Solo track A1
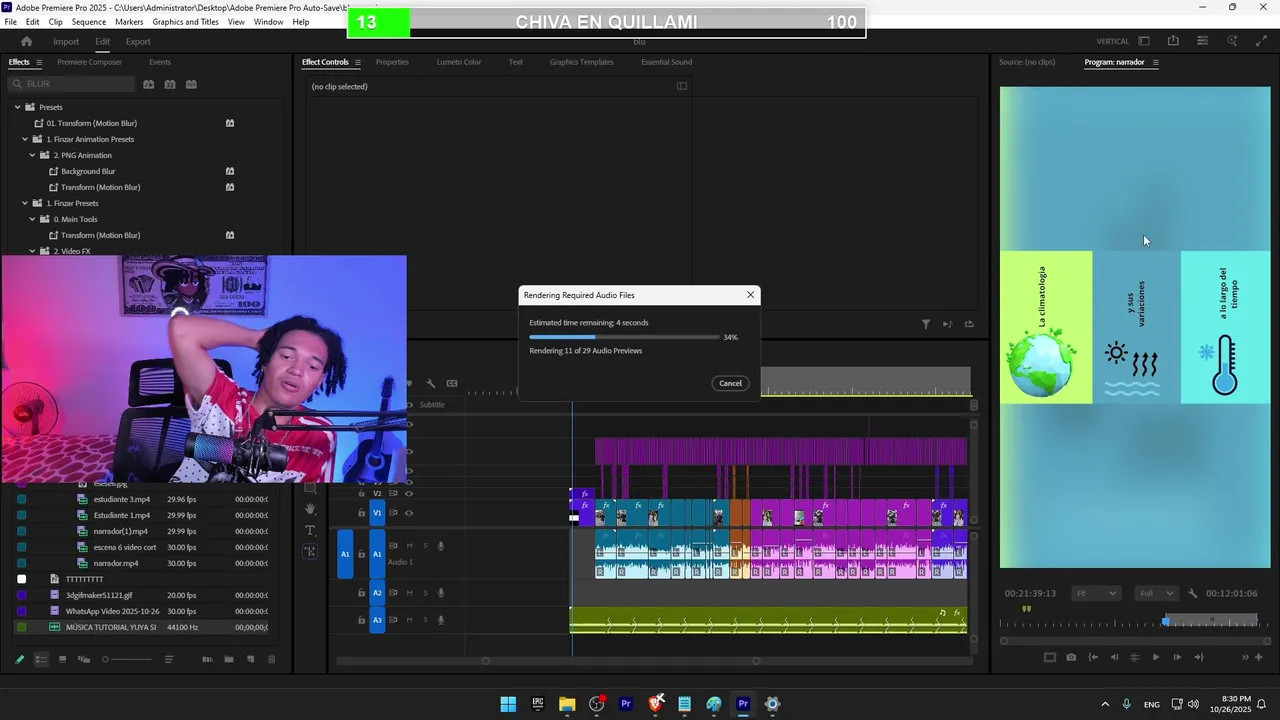 (425, 545)
